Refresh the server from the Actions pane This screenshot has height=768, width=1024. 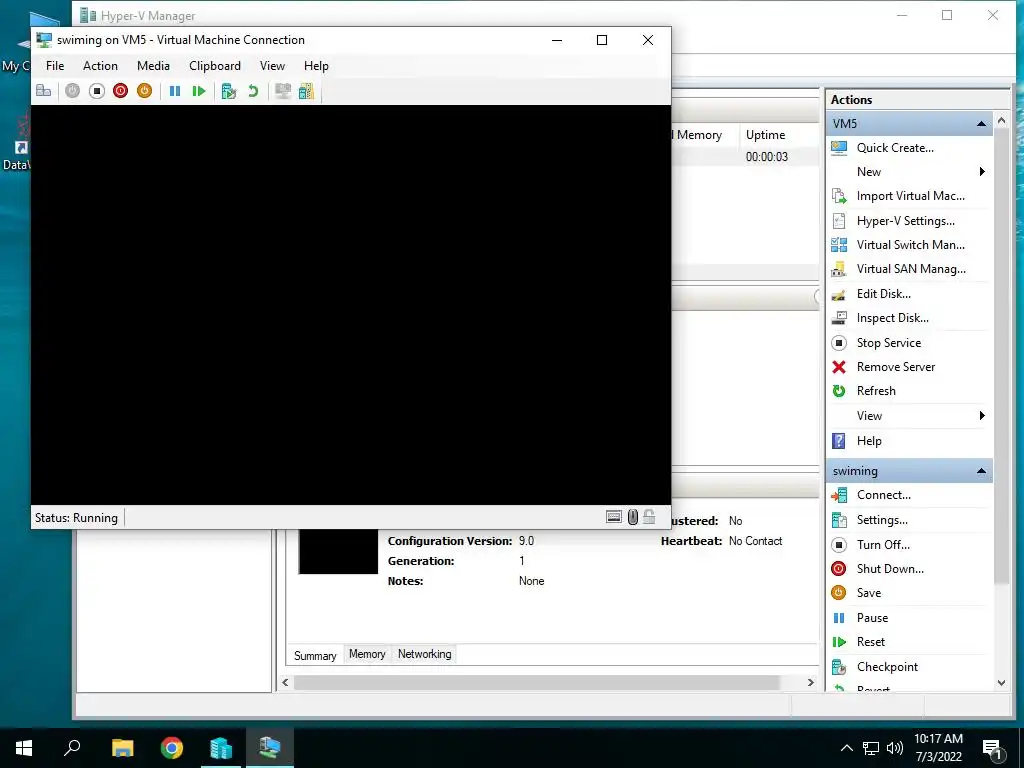tap(876, 391)
